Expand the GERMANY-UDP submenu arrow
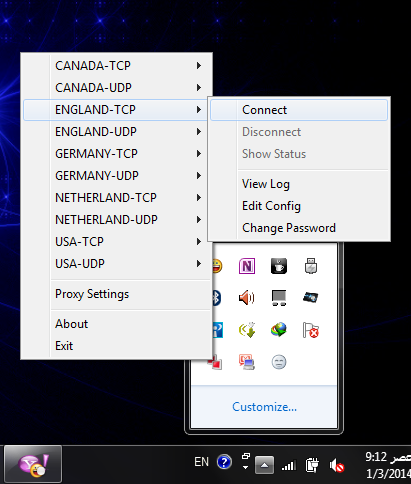Image resolution: width=411 pixels, height=484 pixels. (x=199, y=176)
